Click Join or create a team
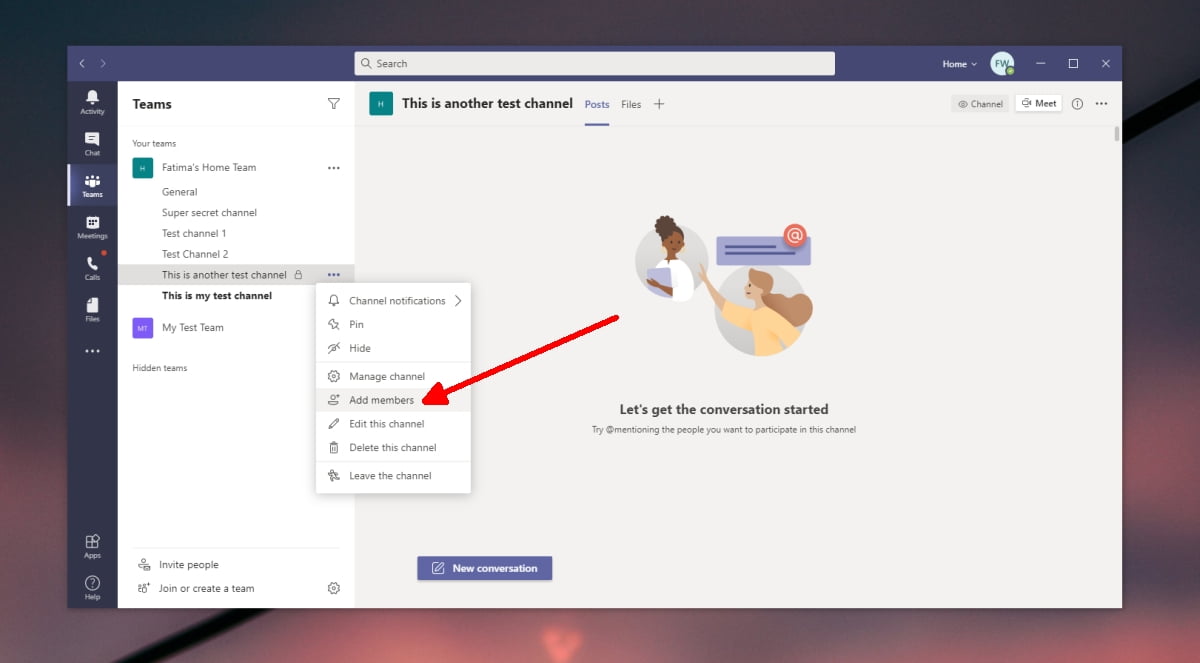 coord(196,589)
